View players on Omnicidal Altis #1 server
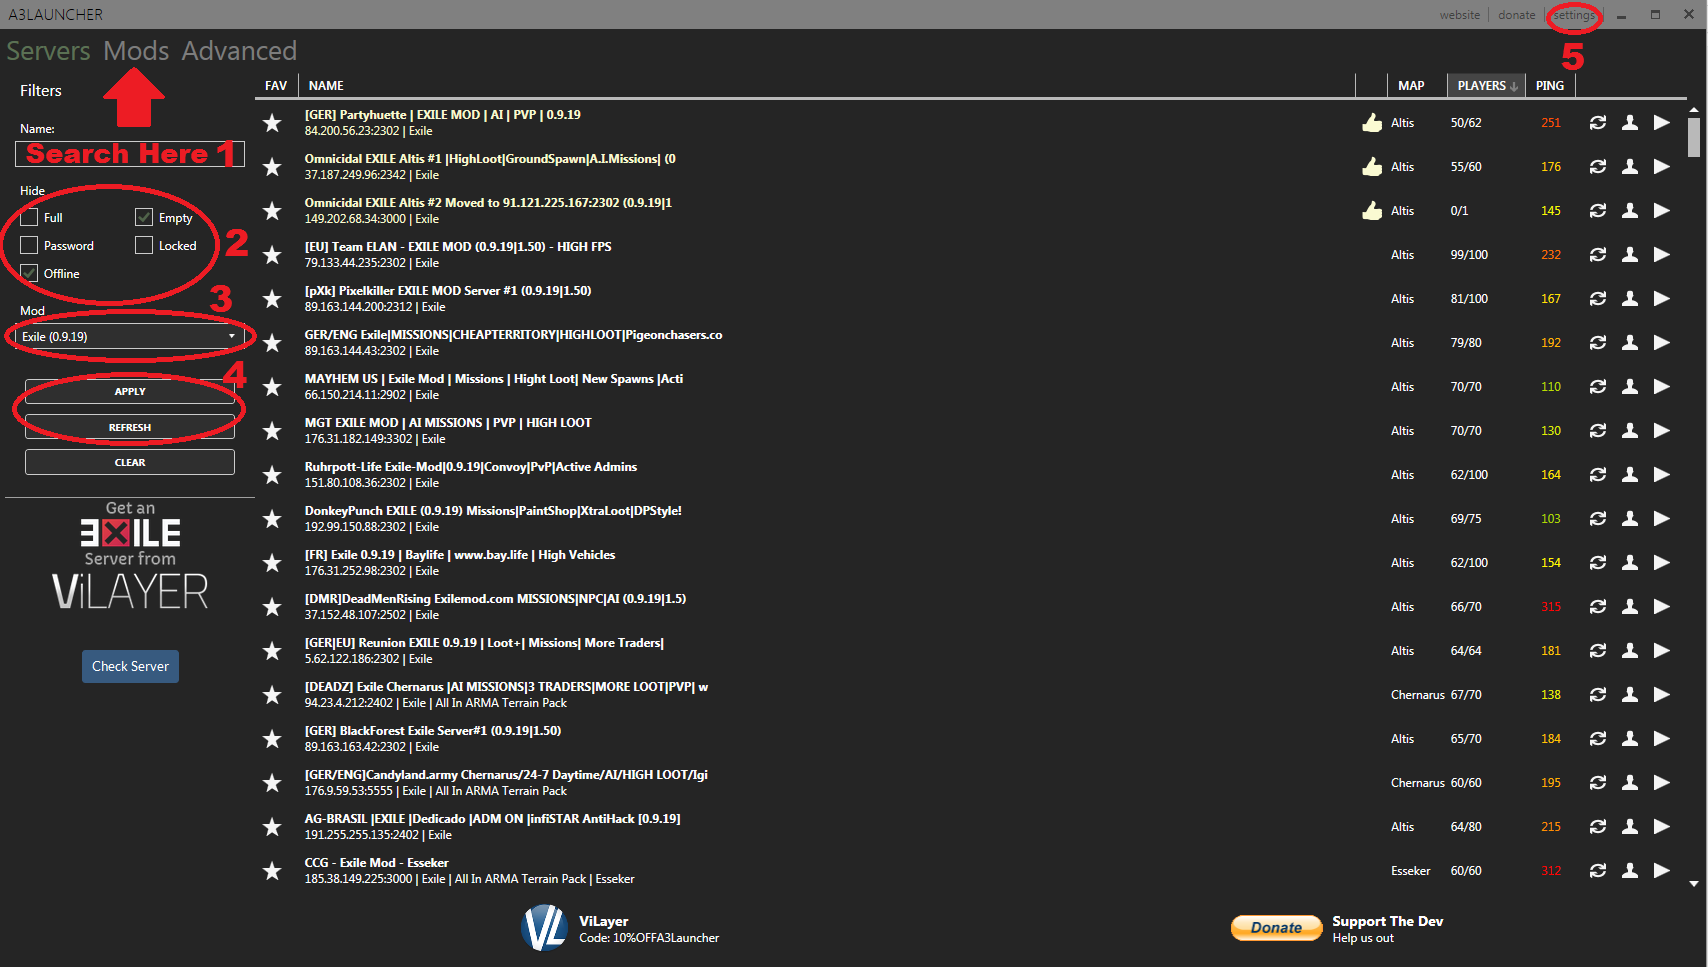Viewport: 1708px width, 967px height. click(x=1630, y=167)
